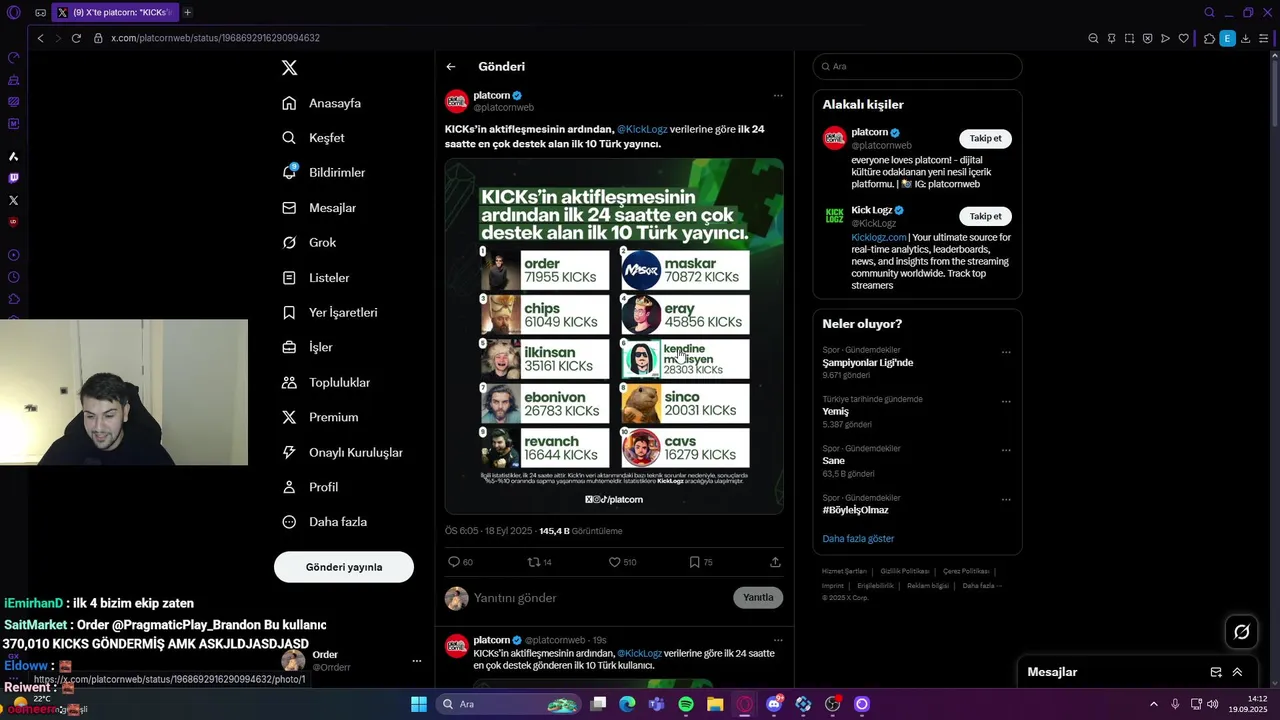Open Mesajlar in left navigation

pos(319,208)
